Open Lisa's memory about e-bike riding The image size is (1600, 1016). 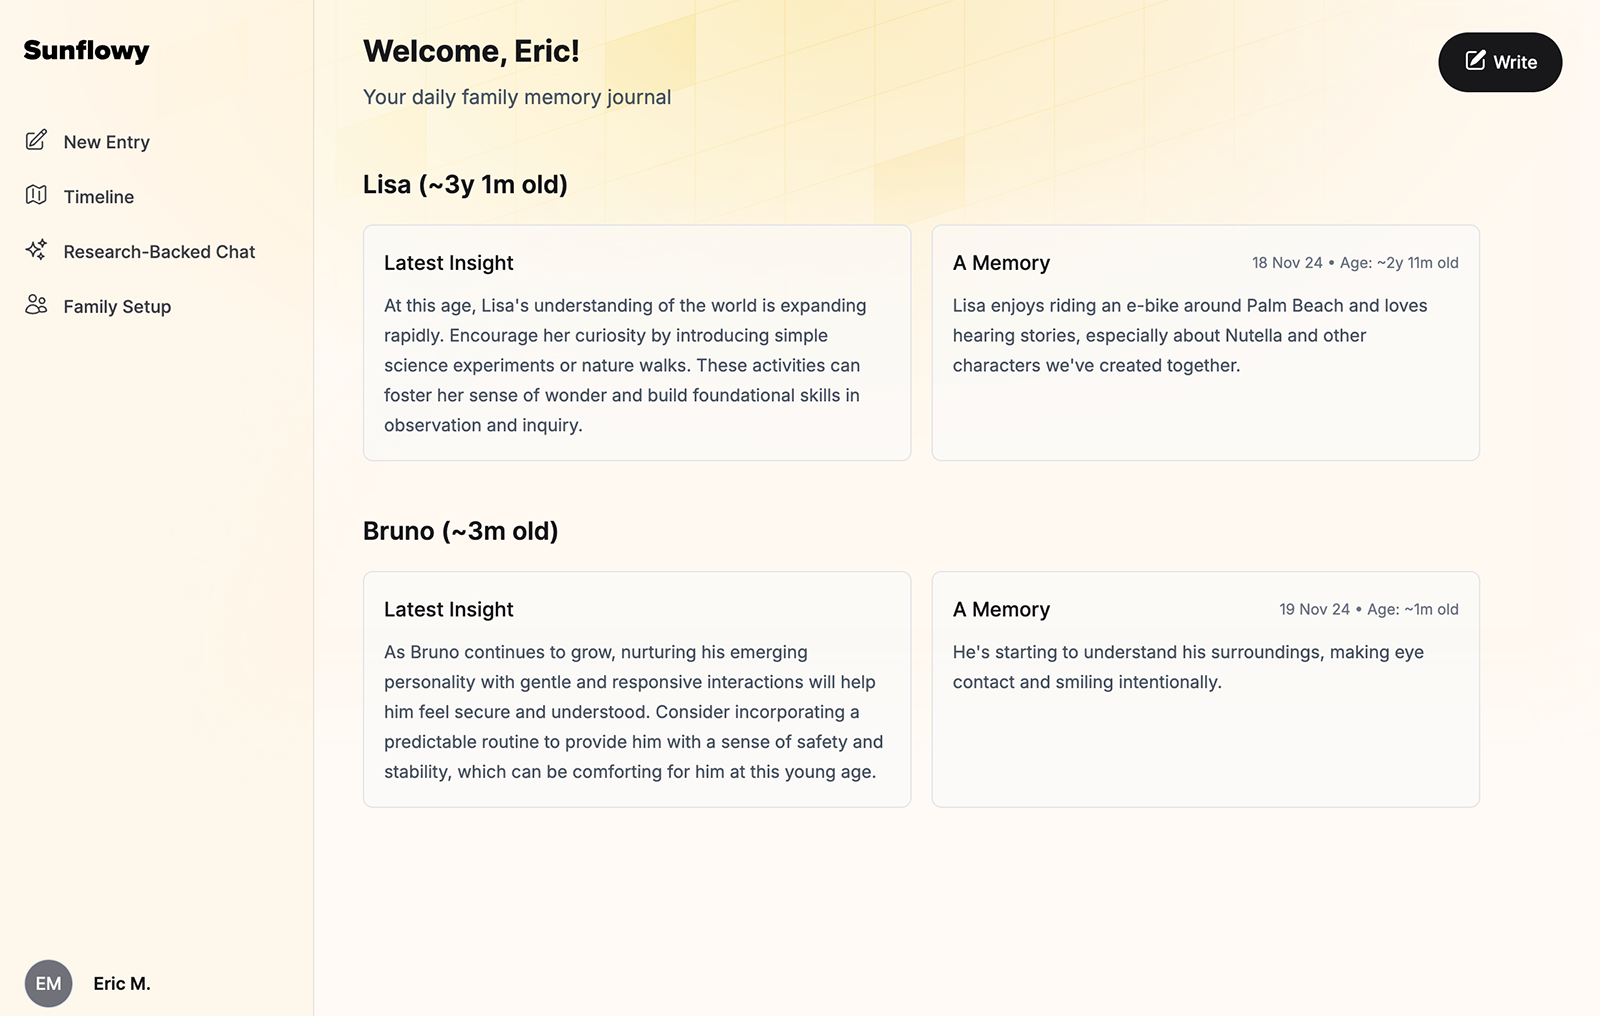pyautogui.click(x=1205, y=342)
